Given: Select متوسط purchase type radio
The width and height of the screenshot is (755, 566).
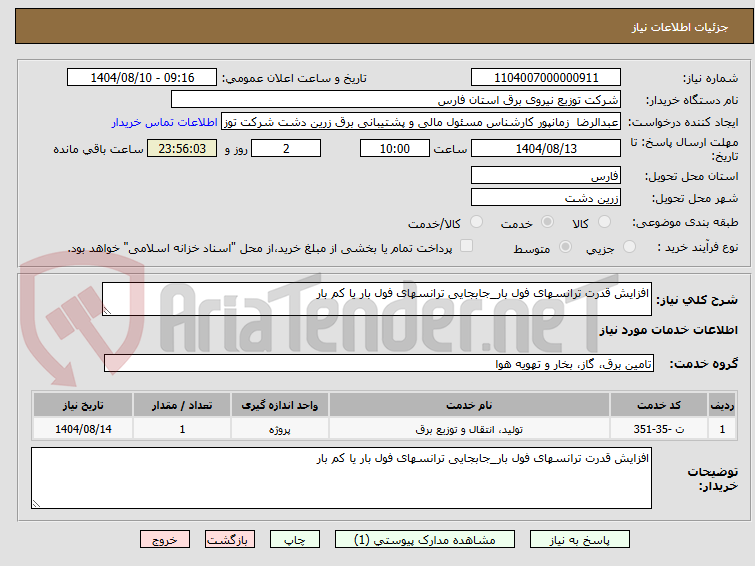Looking at the screenshot, I should [566, 247].
